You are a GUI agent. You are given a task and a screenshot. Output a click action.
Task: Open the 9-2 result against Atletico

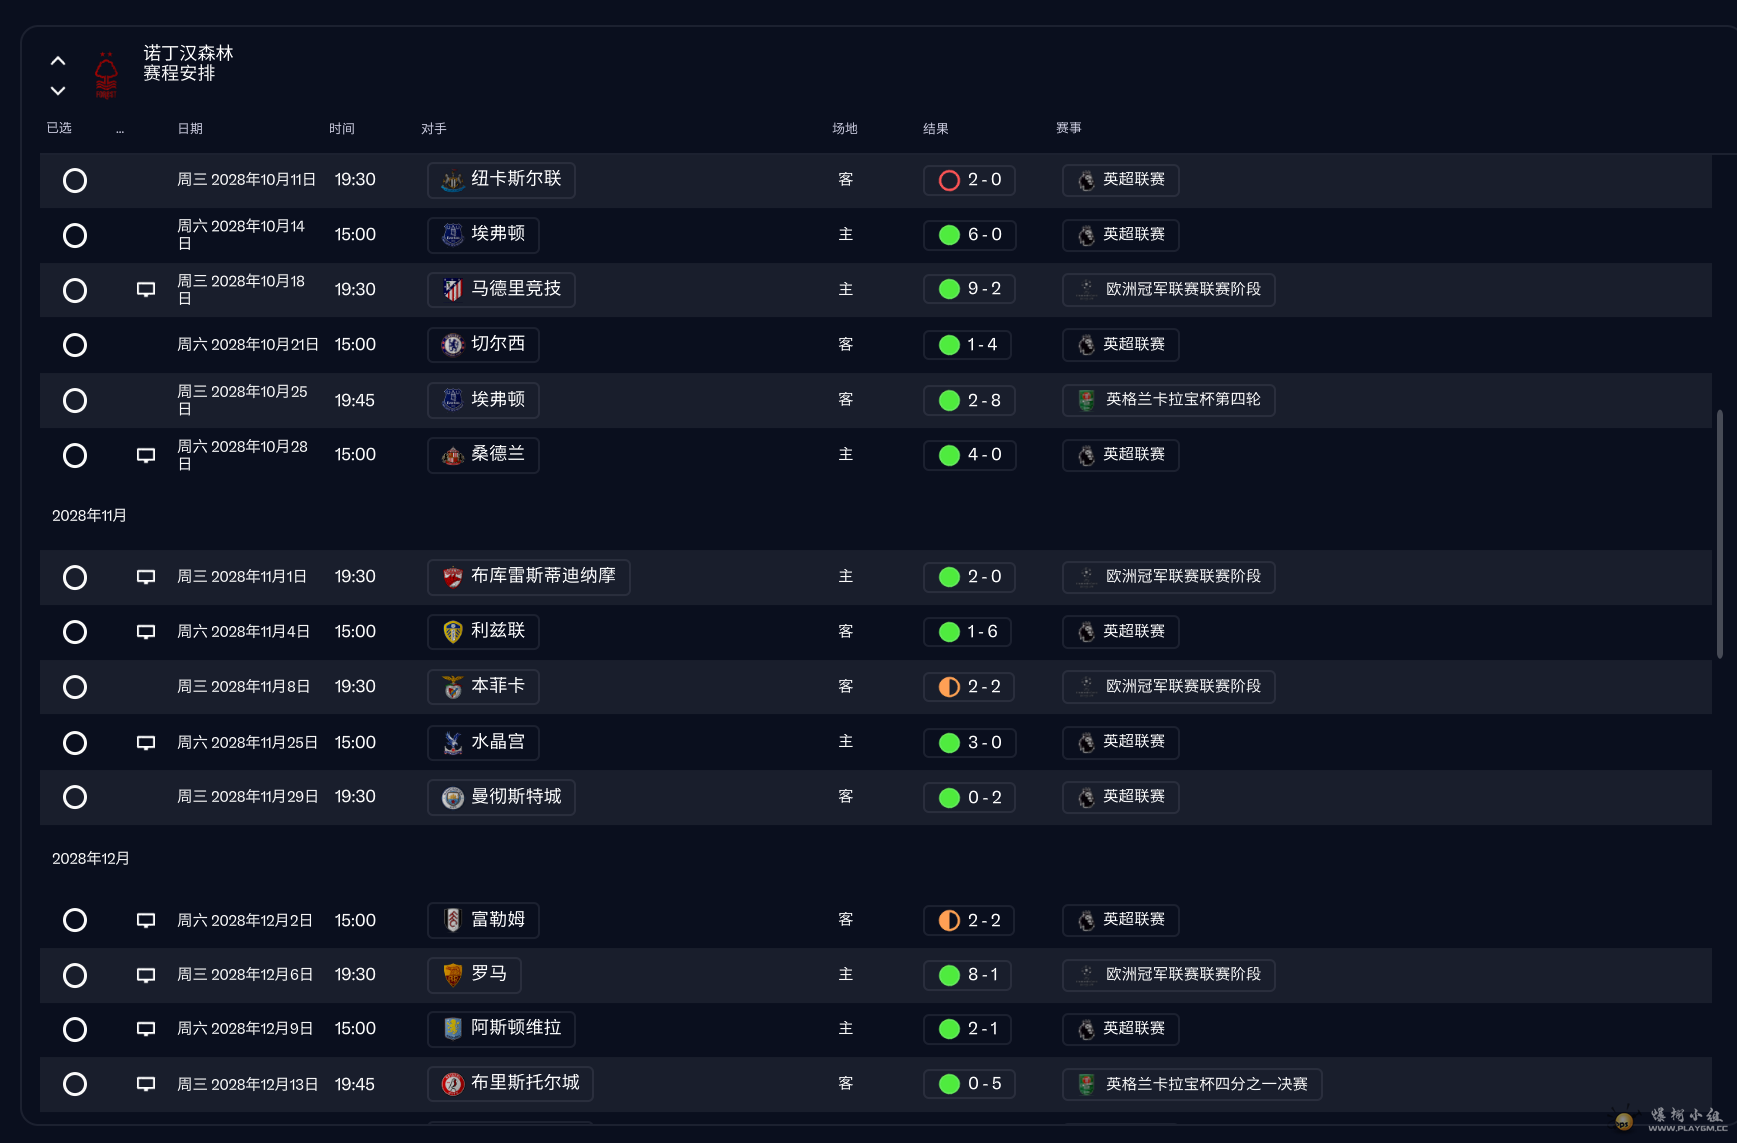tap(969, 290)
